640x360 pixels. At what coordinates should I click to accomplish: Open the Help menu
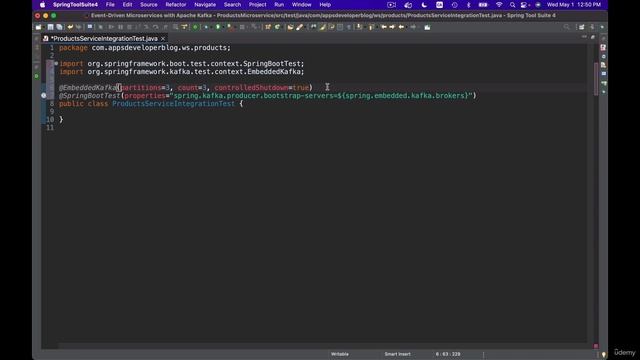tap(325, 5)
